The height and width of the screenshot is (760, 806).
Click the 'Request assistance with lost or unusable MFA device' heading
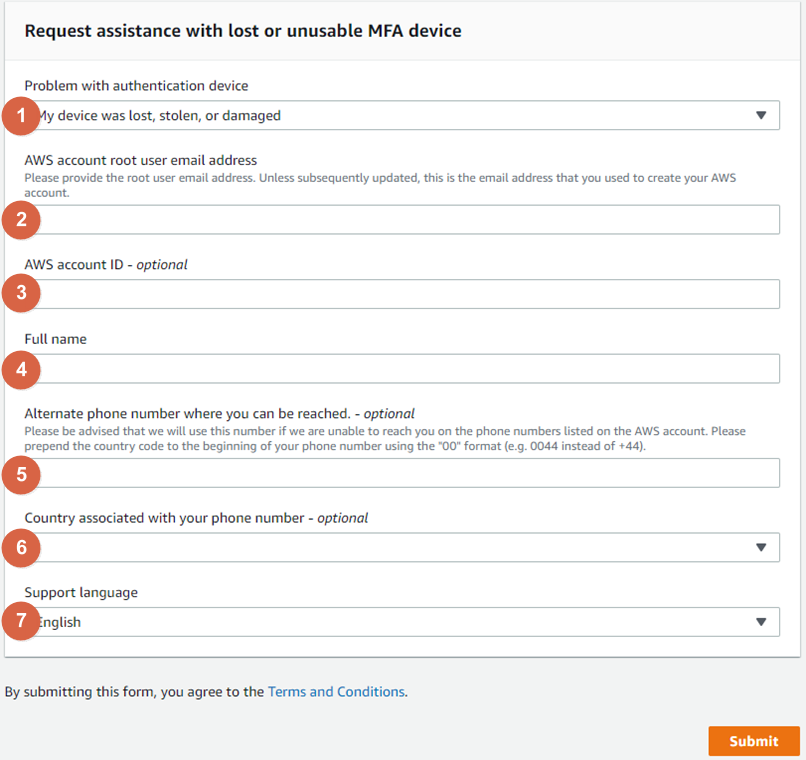tap(243, 31)
